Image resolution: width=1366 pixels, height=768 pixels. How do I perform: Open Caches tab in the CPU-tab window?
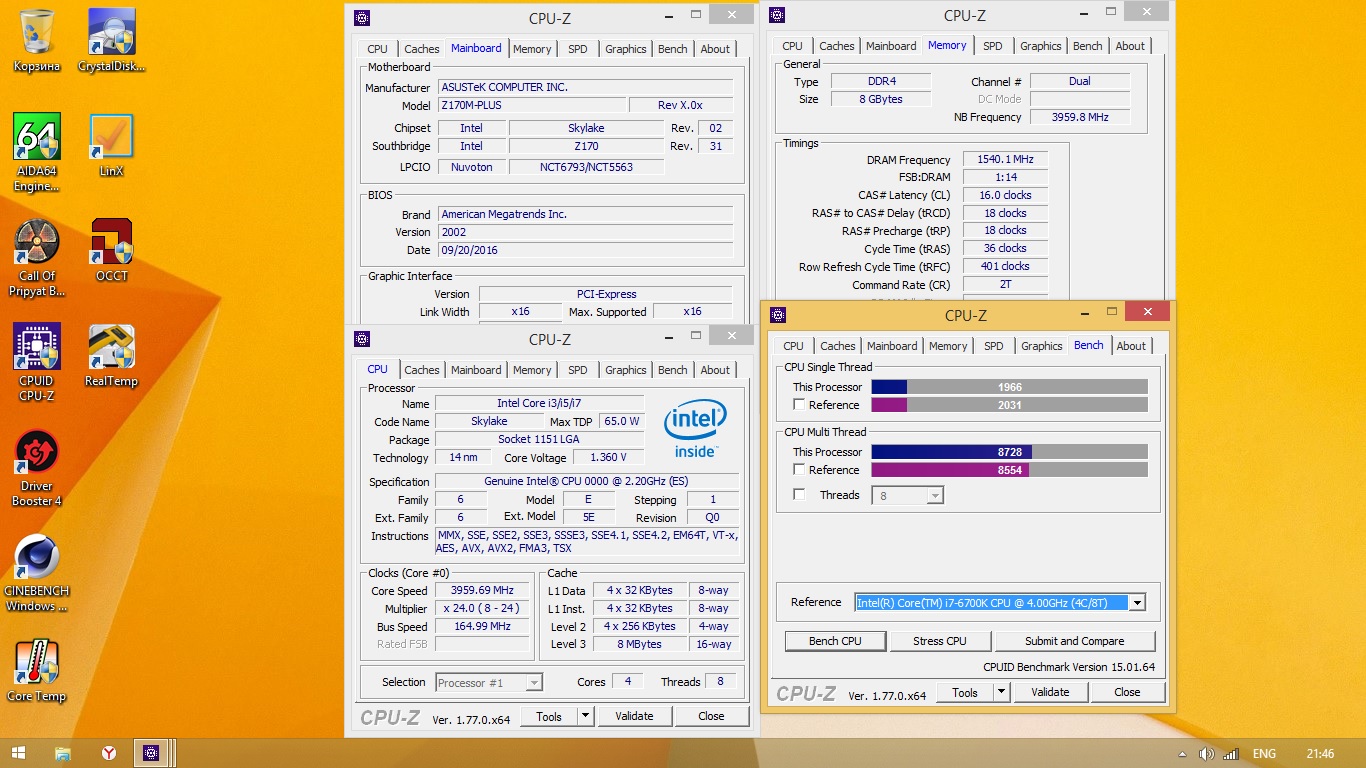click(x=422, y=370)
